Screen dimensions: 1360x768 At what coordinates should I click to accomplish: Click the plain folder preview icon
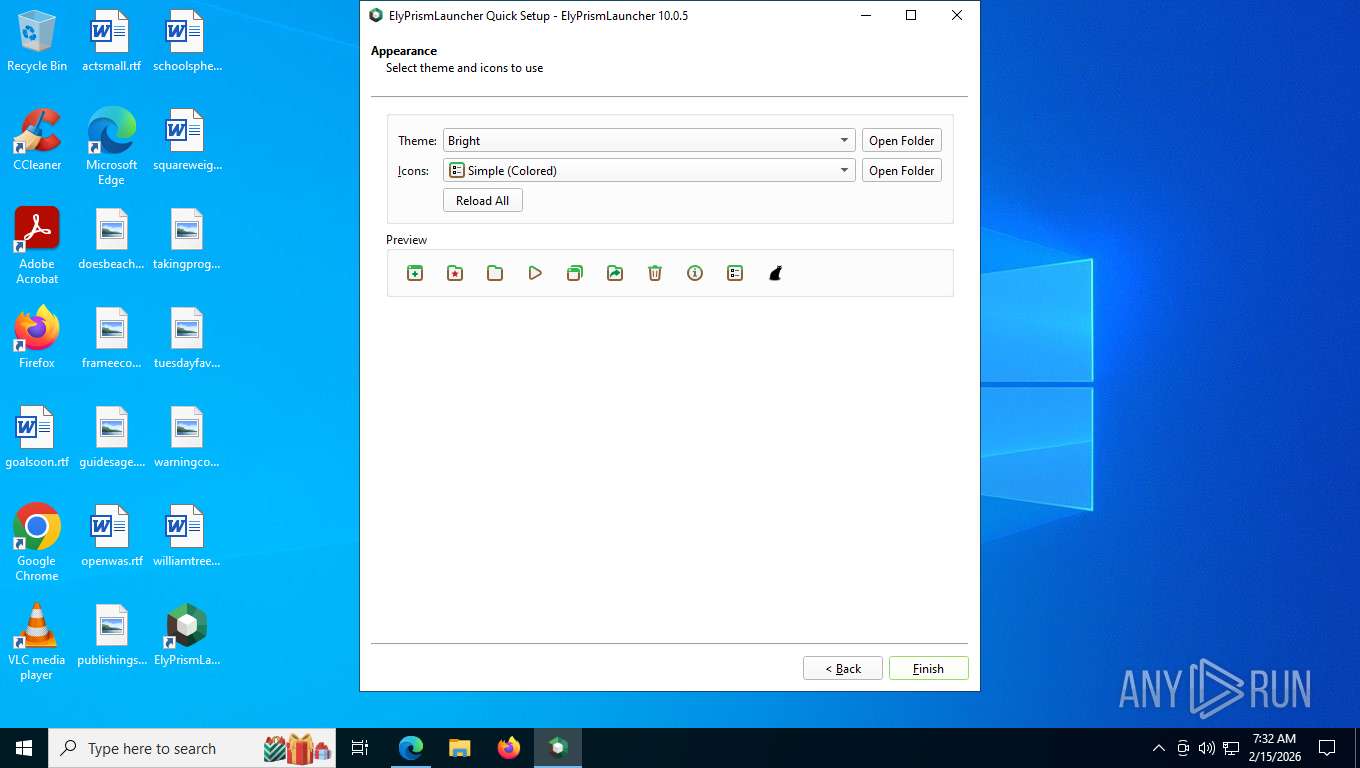(x=495, y=273)
